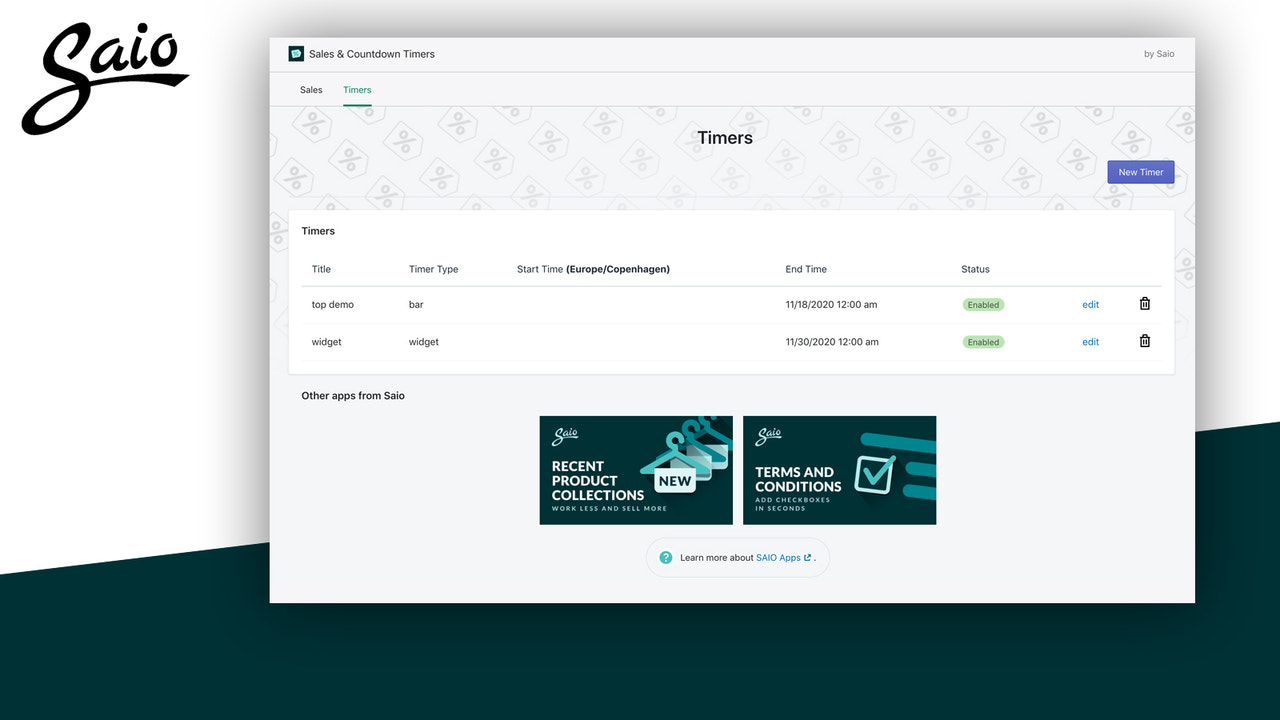The height and width of the screenshot is (720, 1280).
Task: Toggle the Enabled status of top demo timer
Action: tap(983, 304)
